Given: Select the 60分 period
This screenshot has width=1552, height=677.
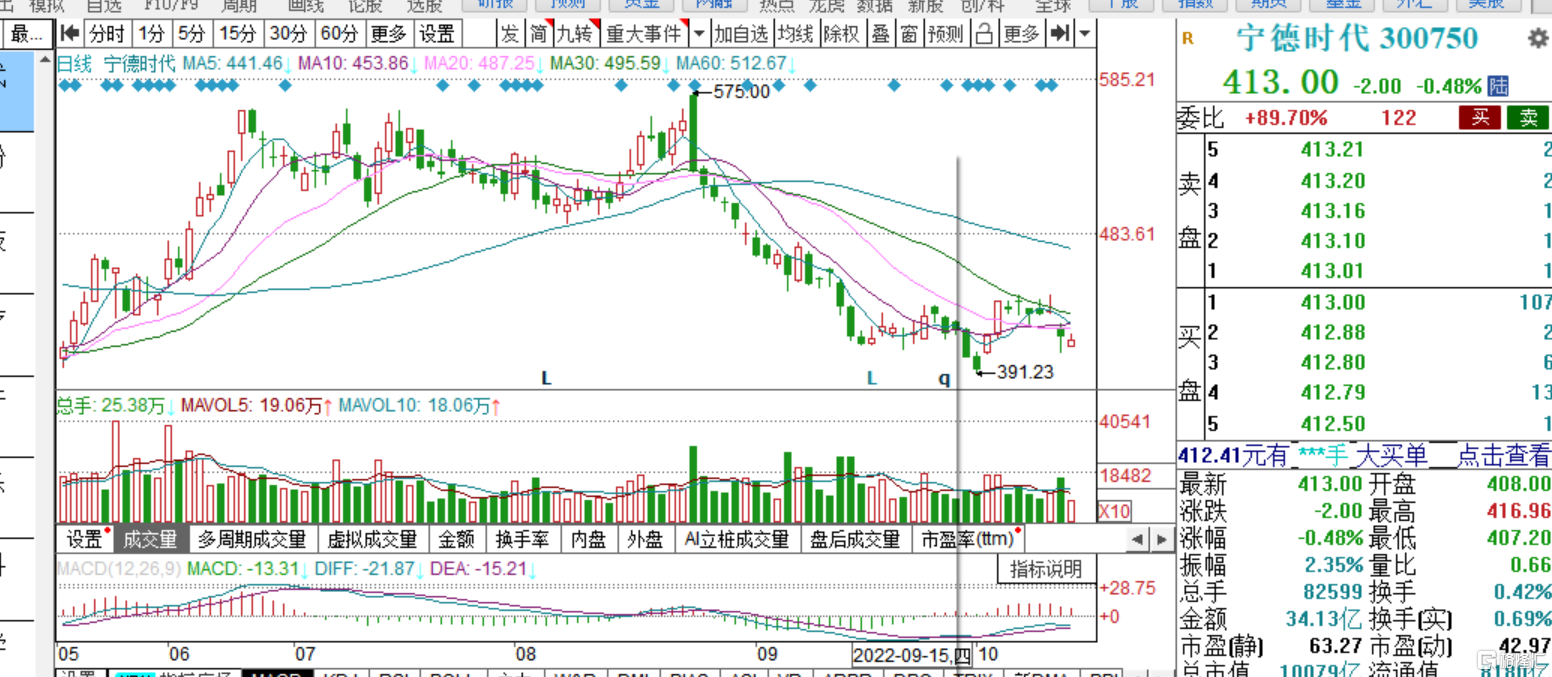Looking at the screenshot, I should click(339, 34).
